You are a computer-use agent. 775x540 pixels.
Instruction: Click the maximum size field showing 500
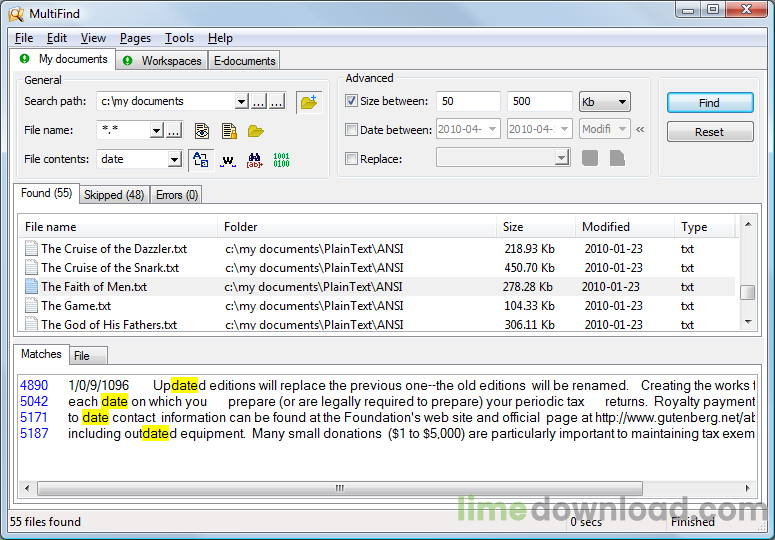pos(539,101)
